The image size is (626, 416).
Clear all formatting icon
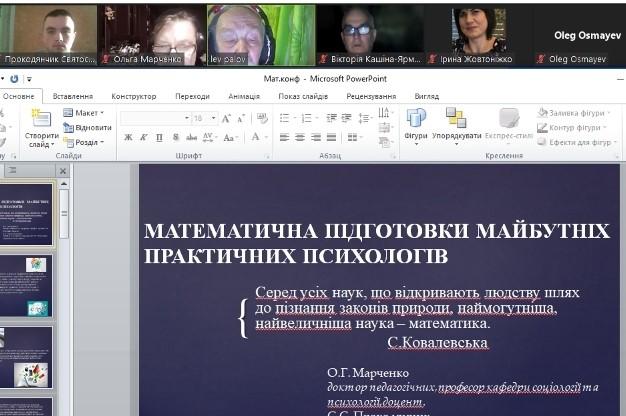click(x=262, y=118)
